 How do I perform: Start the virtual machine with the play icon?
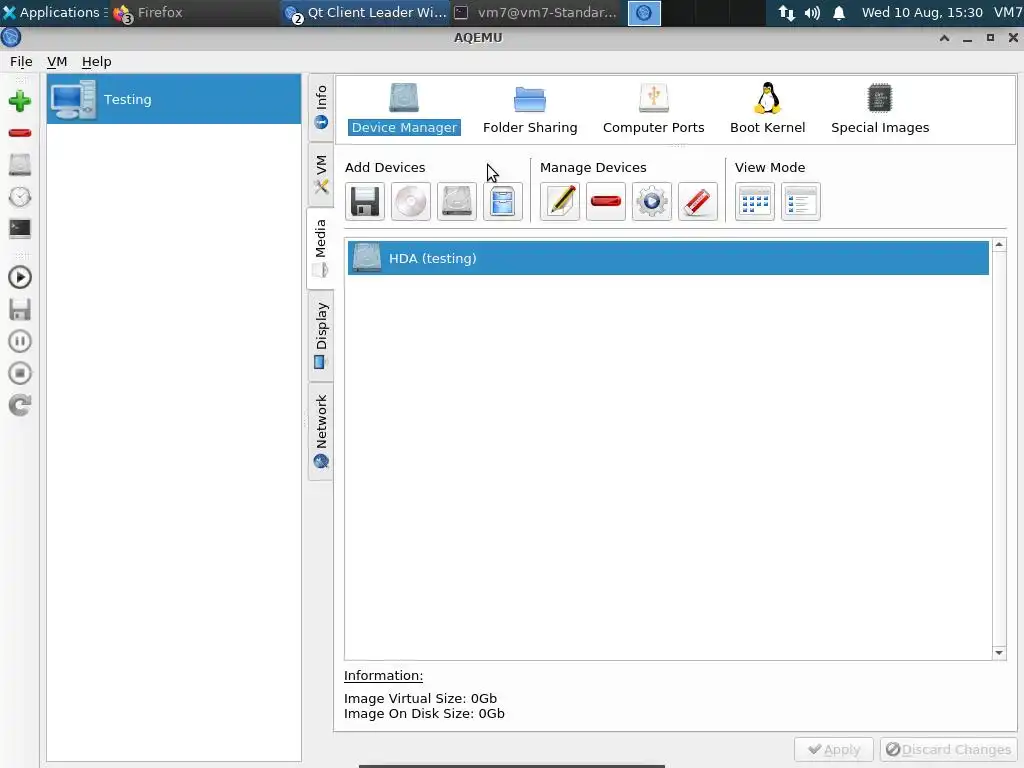(20, 278)
